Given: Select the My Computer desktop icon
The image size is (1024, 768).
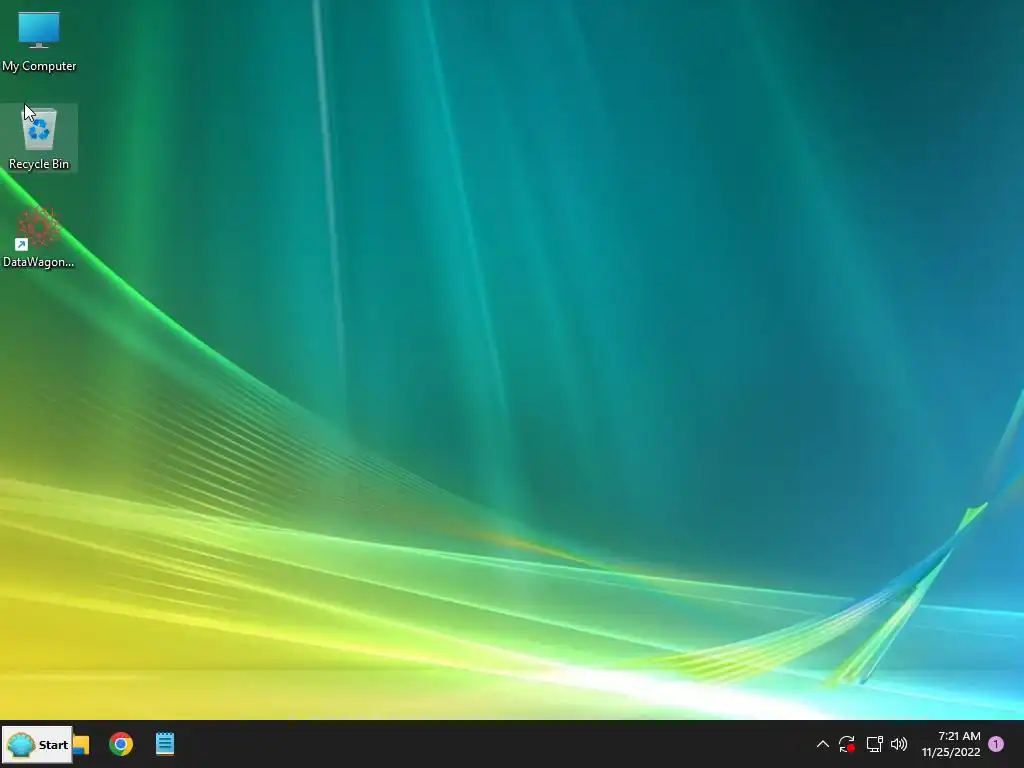Looking at the screenshot, I should click(39, 41).
